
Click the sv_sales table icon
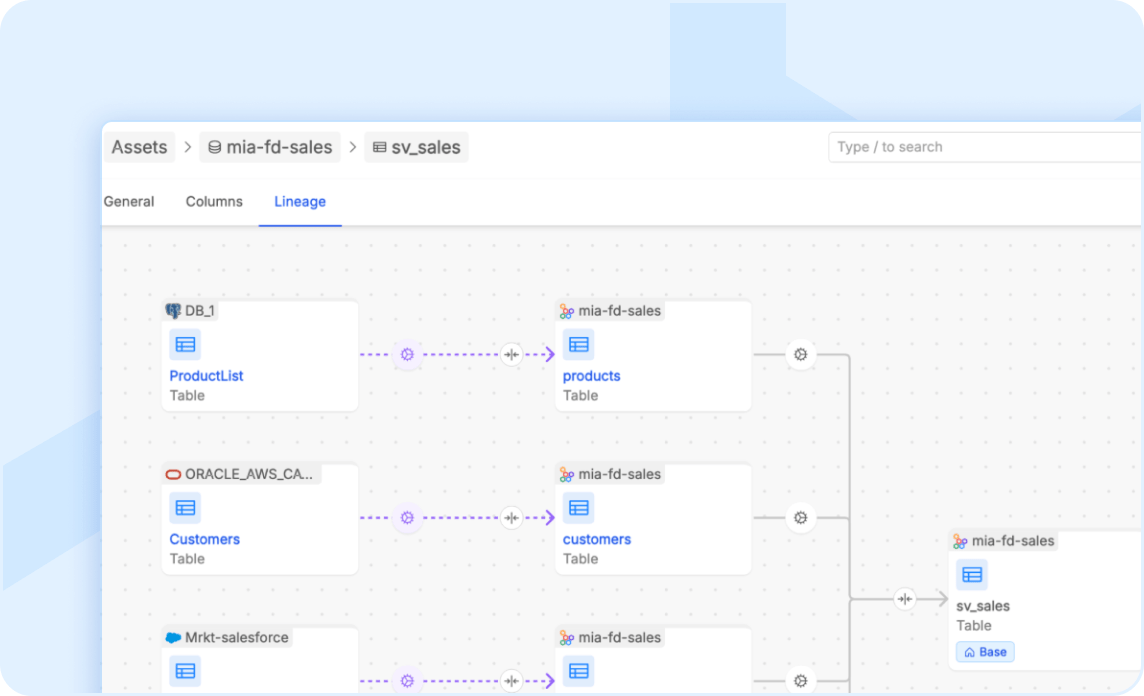coord(972,575)
